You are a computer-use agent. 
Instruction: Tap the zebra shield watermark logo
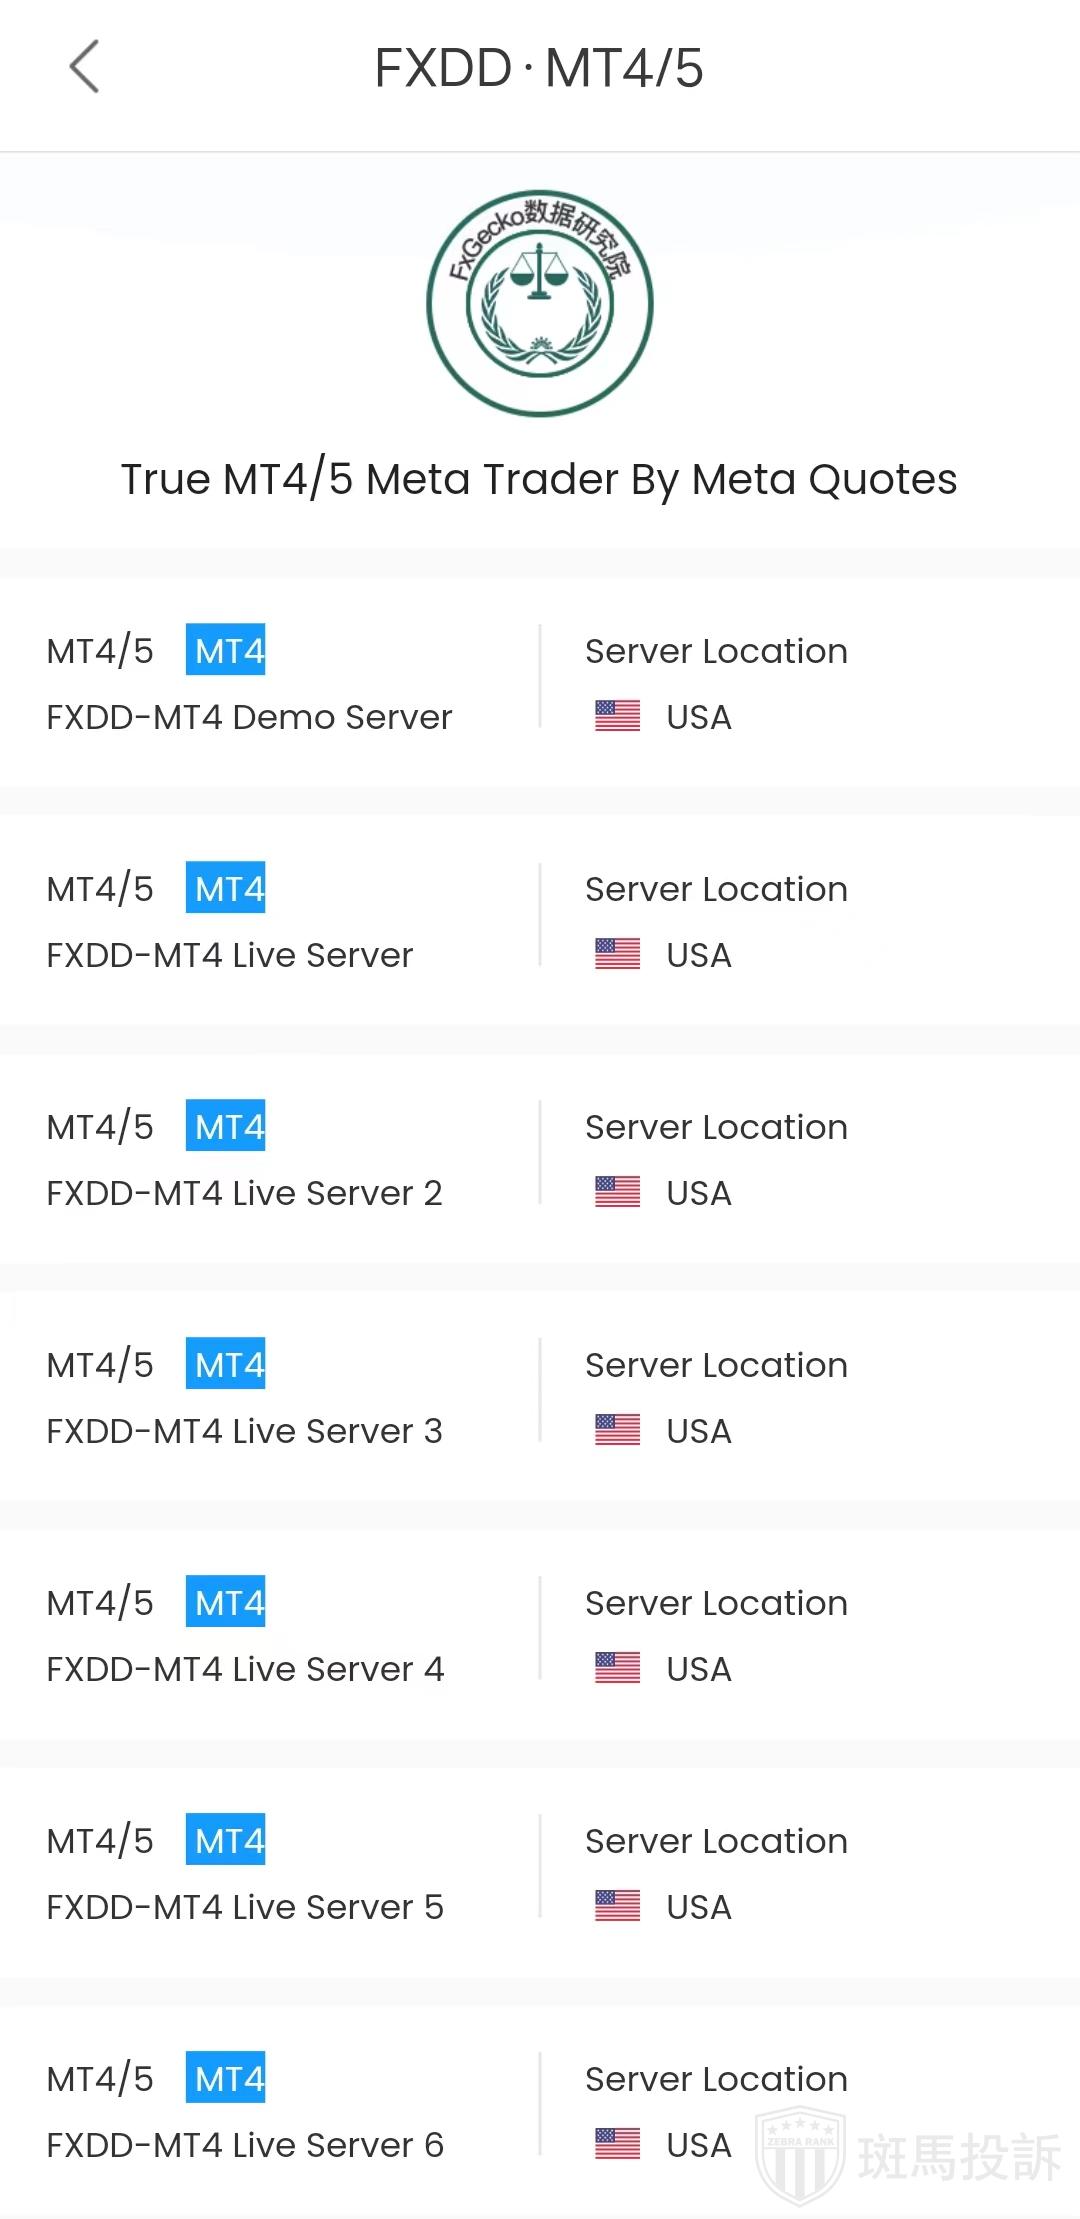[x=800, y=2154]
